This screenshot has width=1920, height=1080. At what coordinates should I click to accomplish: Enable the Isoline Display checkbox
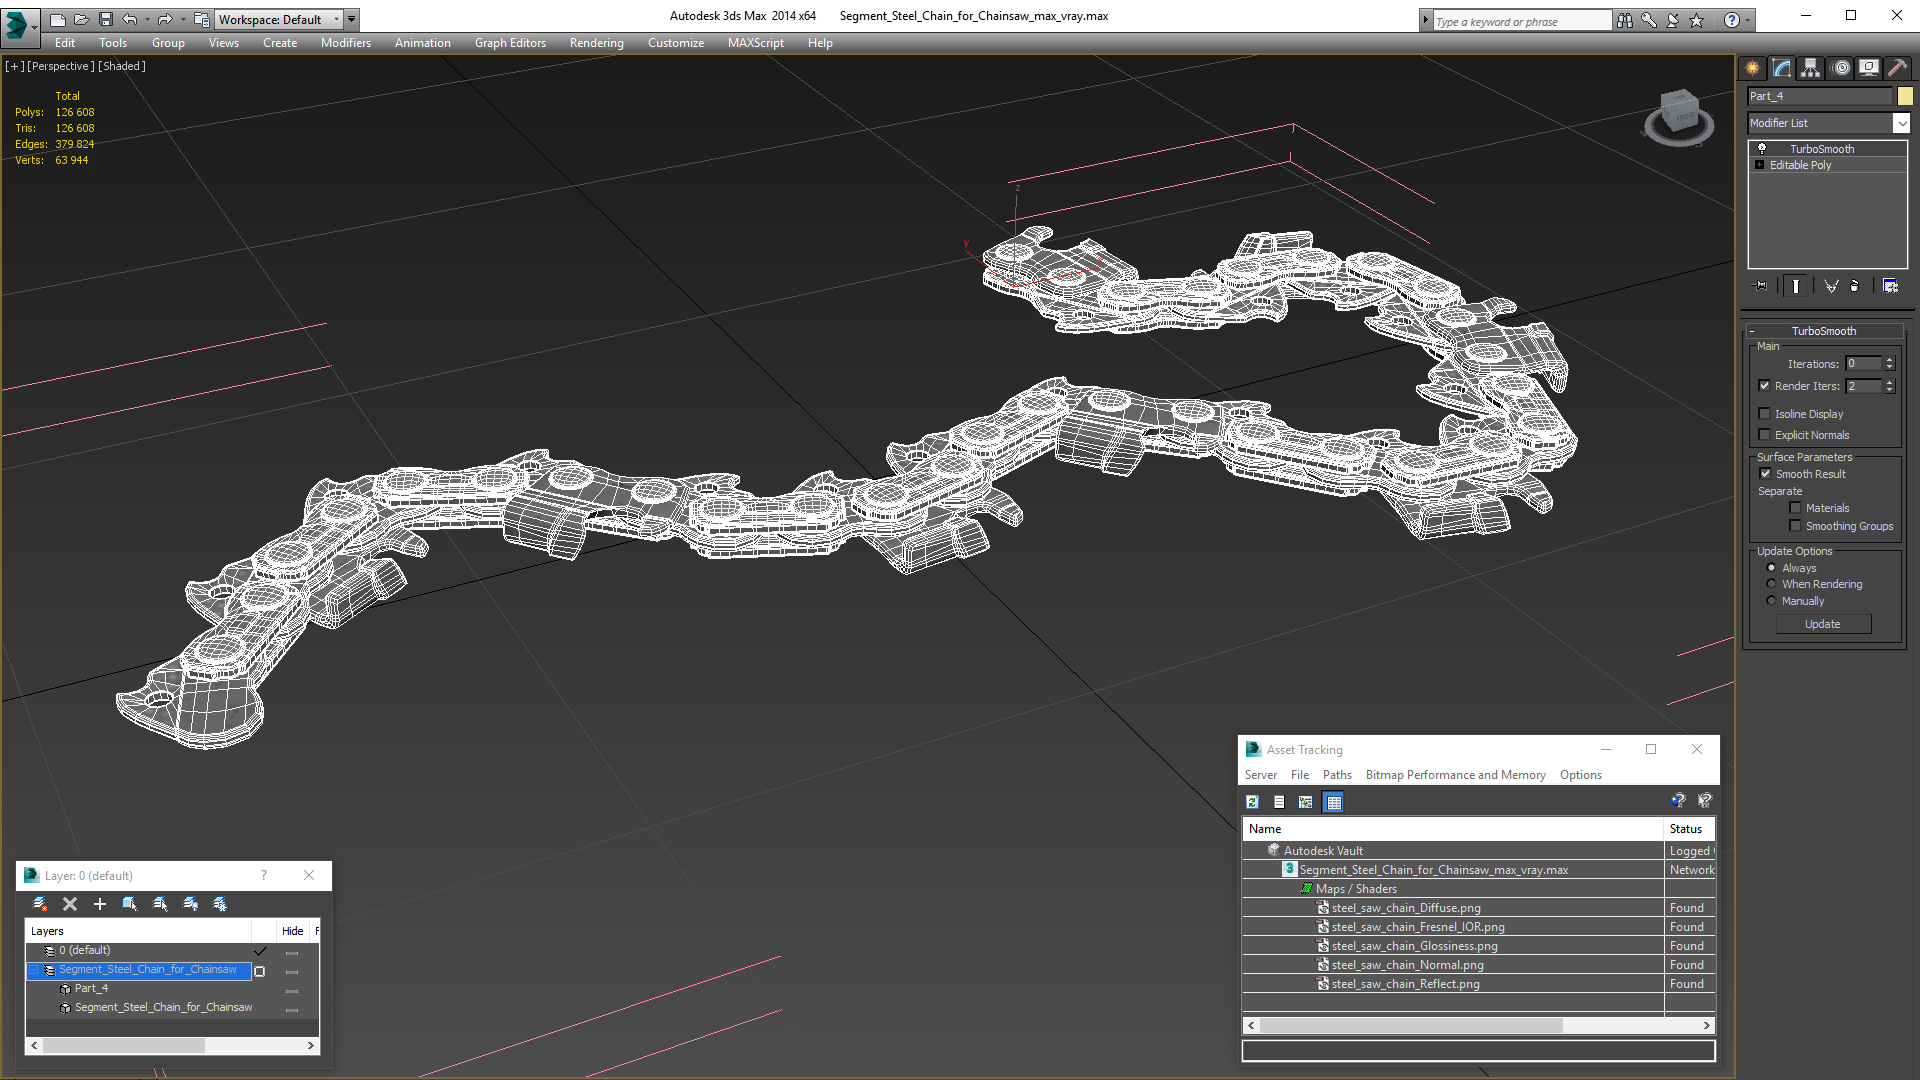coord(1765,414)
